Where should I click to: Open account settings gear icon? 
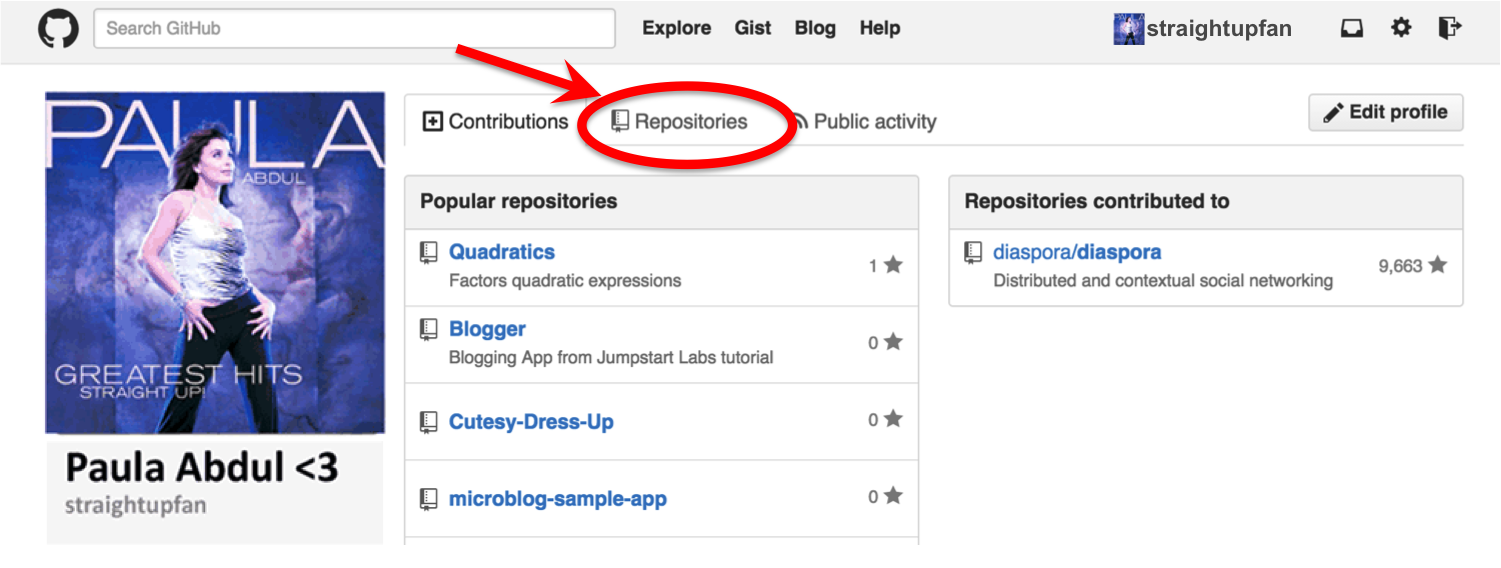(1401, 28)
